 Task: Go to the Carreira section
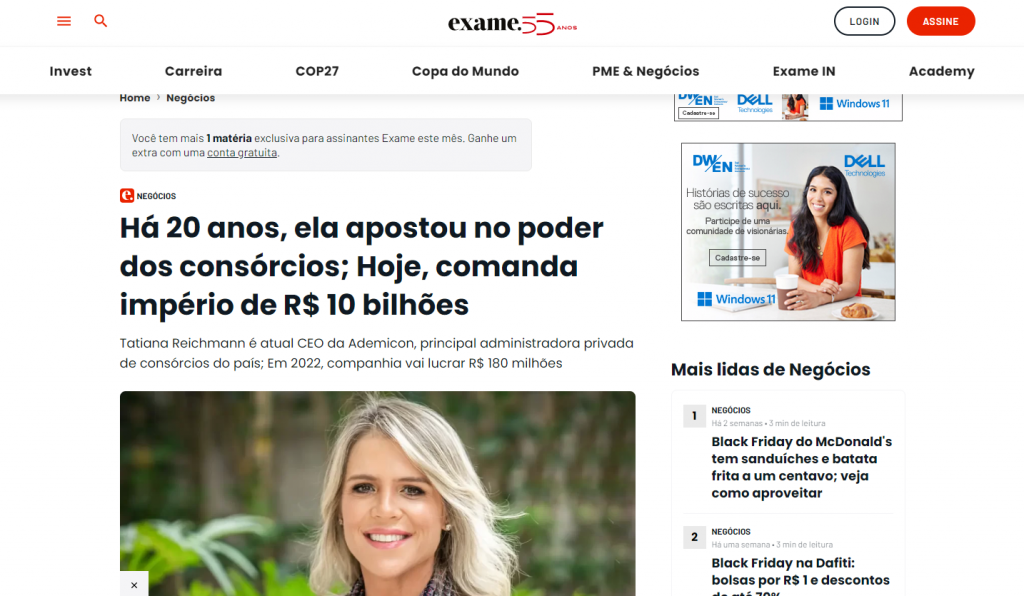click(x=193, y=71)
